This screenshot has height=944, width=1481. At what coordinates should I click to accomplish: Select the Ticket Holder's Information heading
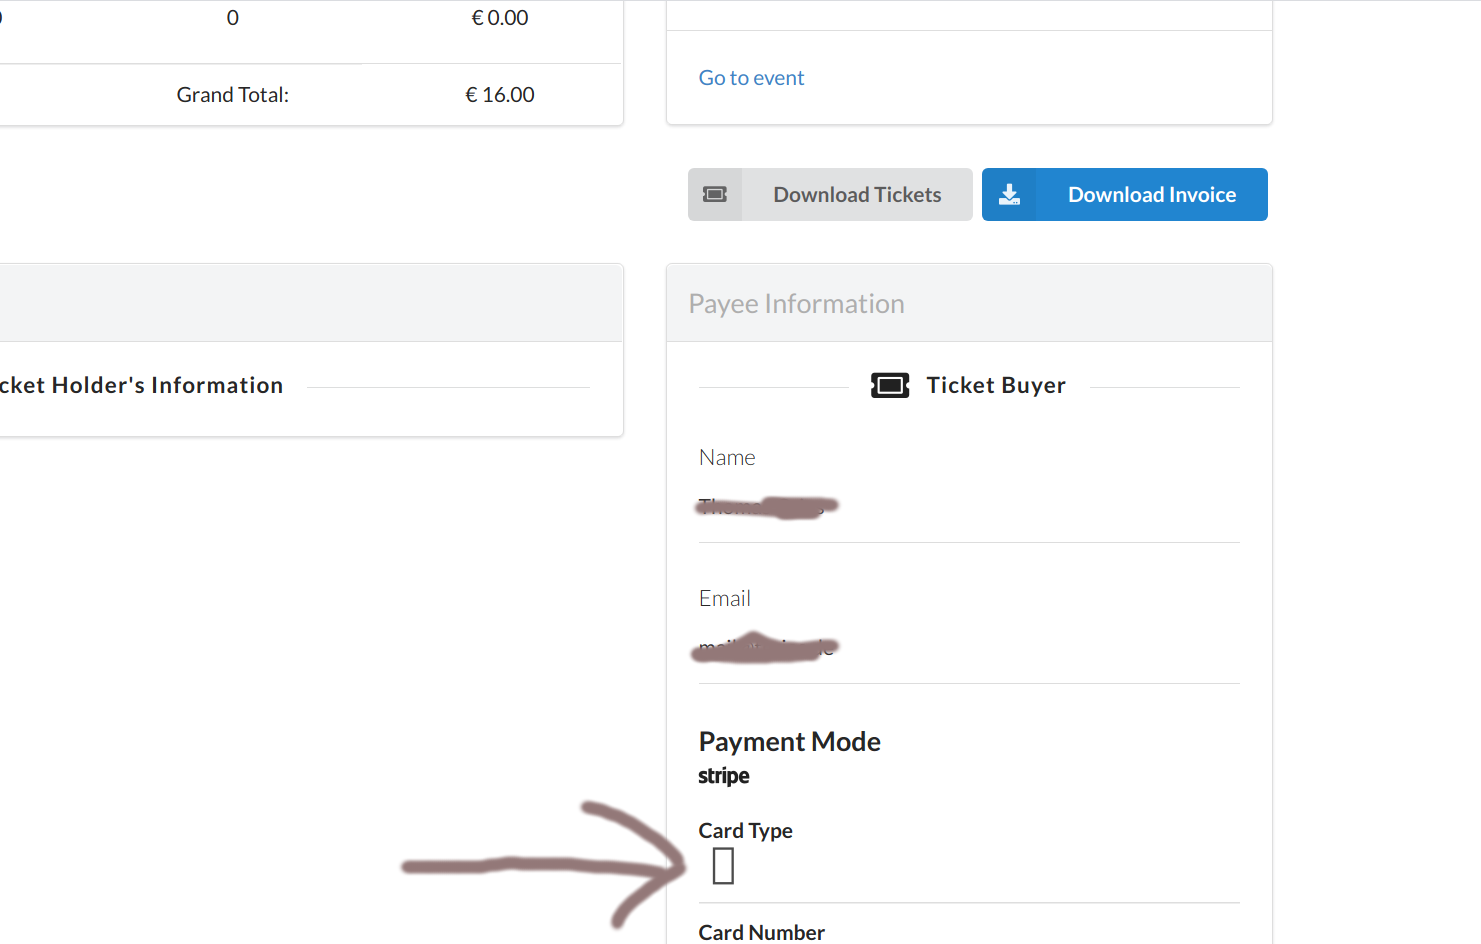(x=141, y=385)
